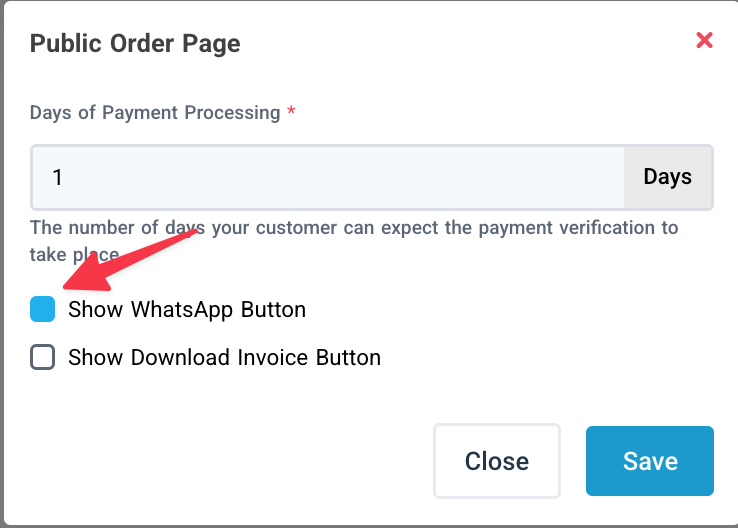The image size is (738, 528).
Task: Uncheck the Show WhatsApp Button checkbox
Action: coord(43,309)
